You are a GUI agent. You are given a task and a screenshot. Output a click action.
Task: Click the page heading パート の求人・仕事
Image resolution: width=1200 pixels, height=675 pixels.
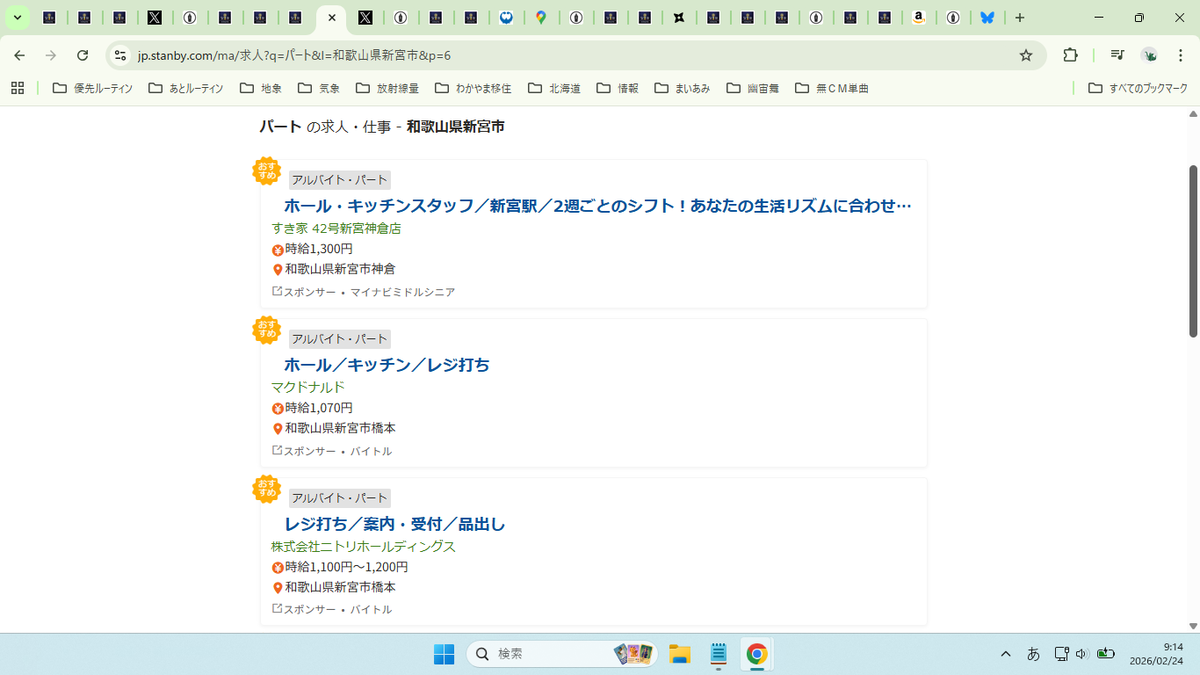point(382,127)
